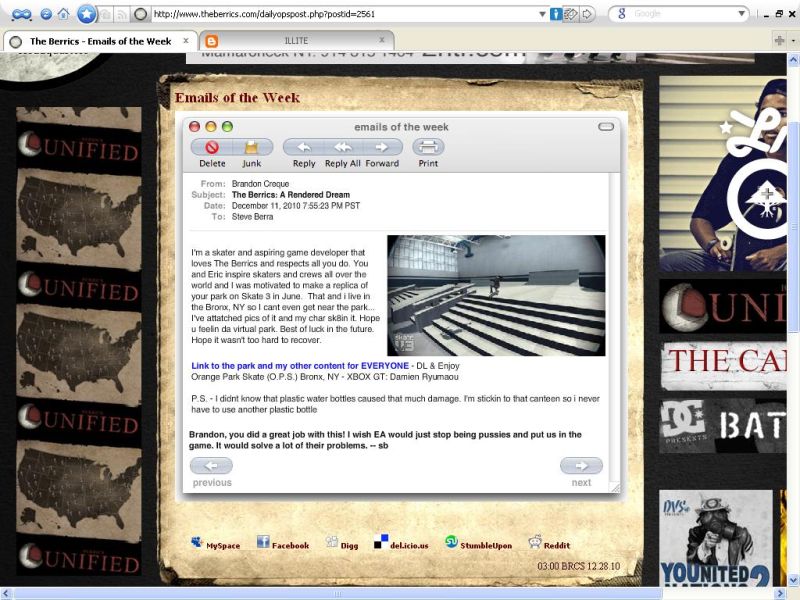
Task: Click the red close dot in email window
Action: pyautogui.click(x=194, y=127)
